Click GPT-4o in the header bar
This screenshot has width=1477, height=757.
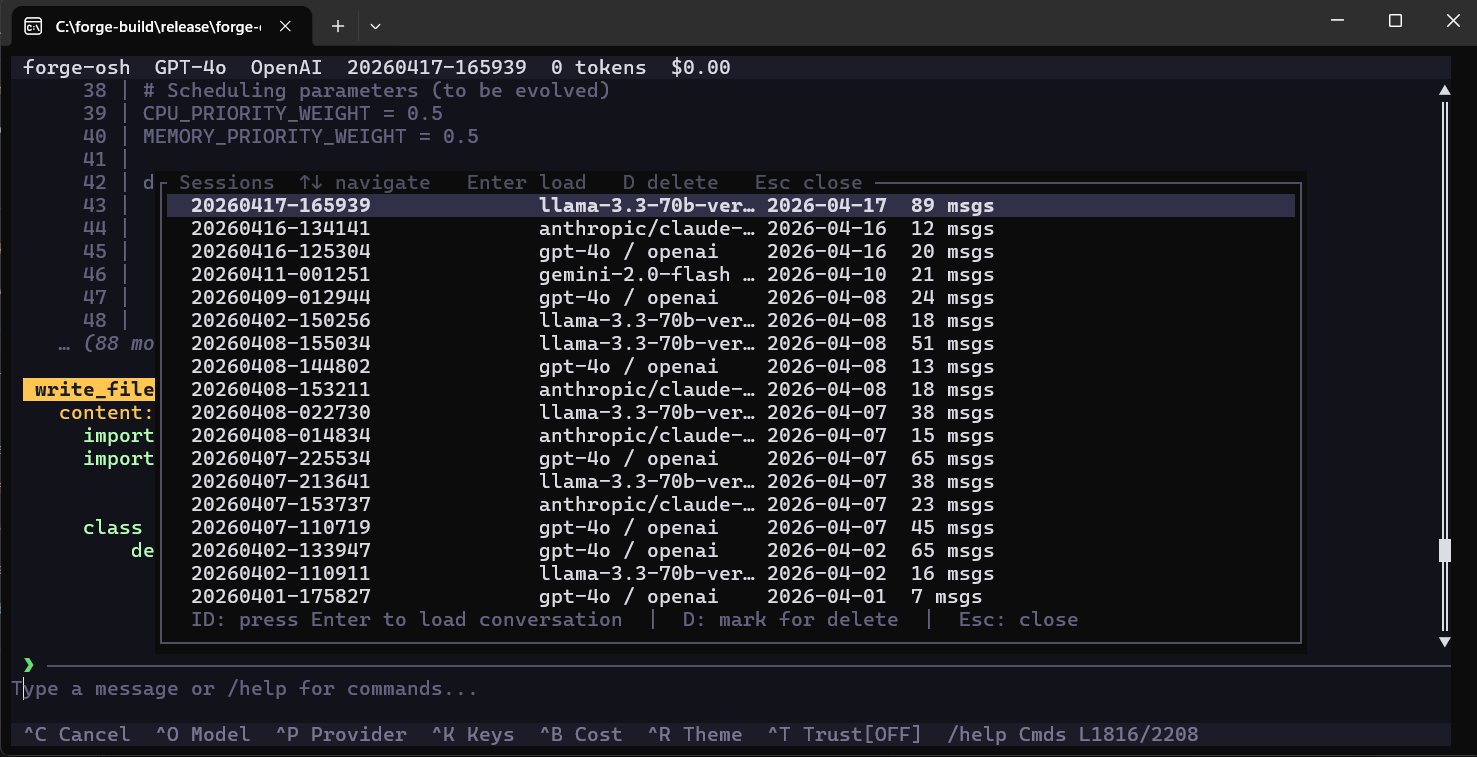pyautogui.click(x=191, y=68)
